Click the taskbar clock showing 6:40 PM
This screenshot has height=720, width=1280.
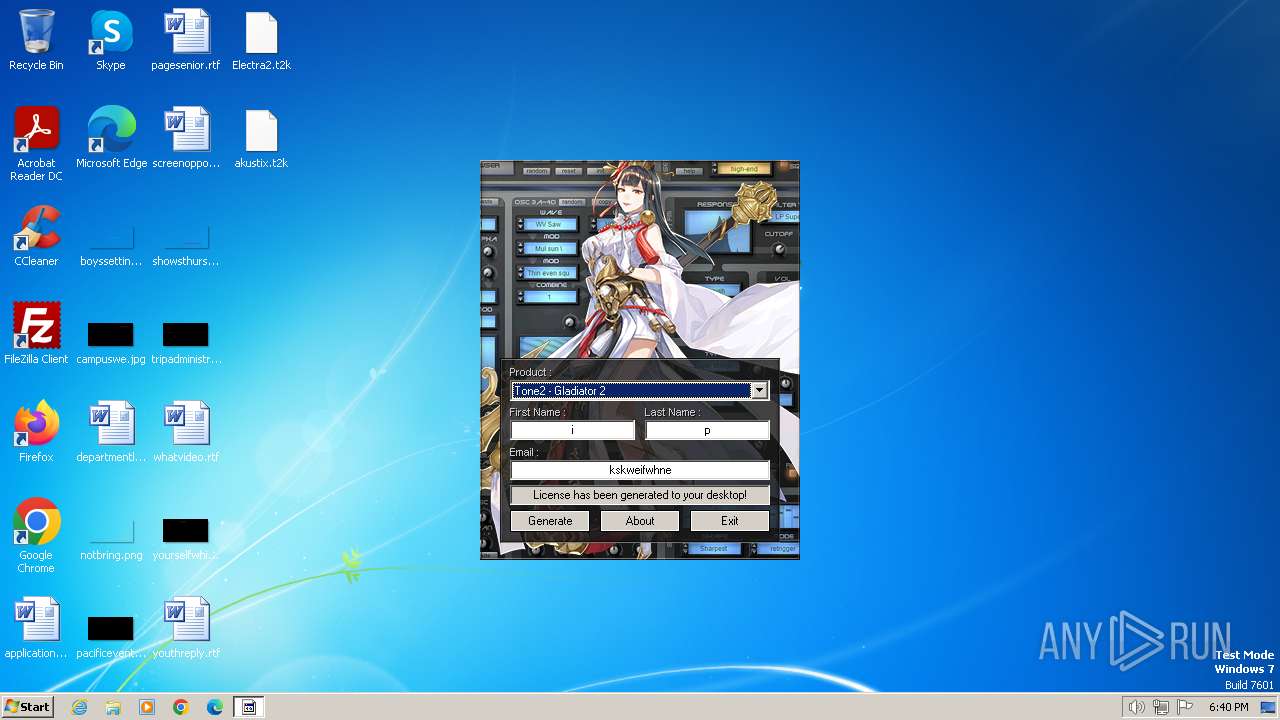coord(1228,707)
